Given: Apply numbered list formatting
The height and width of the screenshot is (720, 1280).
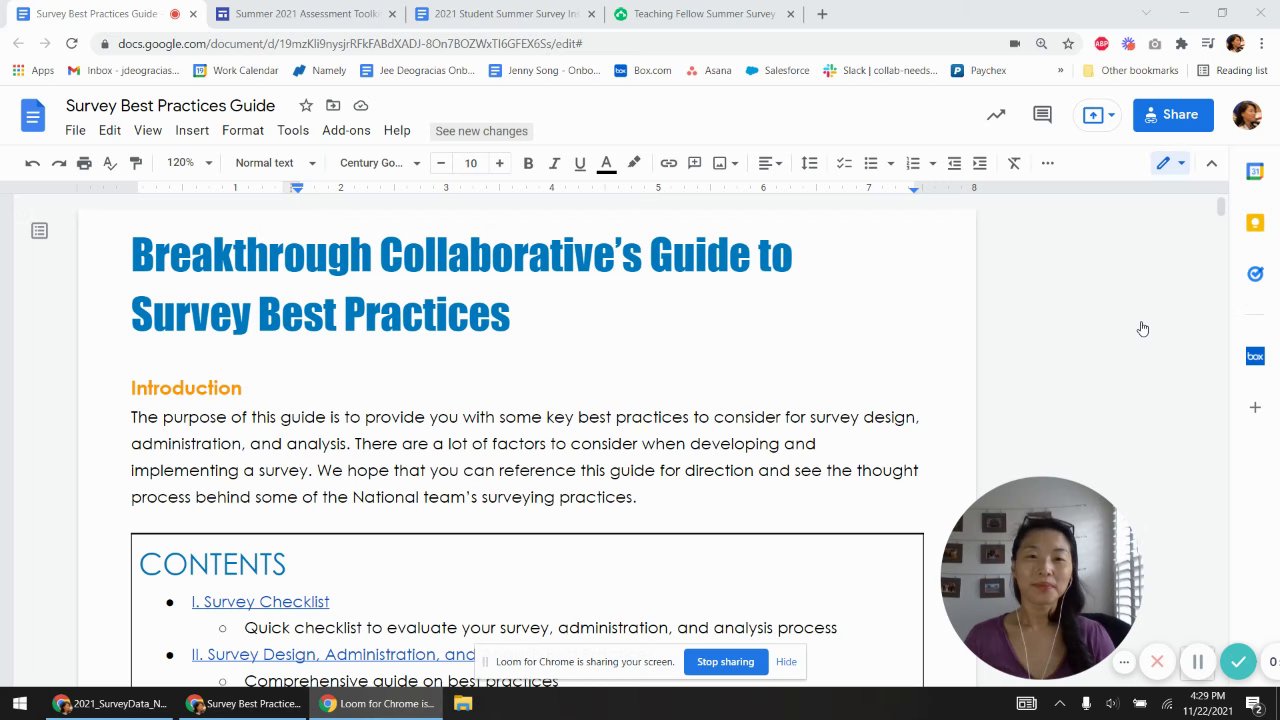Looking at the screenshot, I should tap(912, 163).
